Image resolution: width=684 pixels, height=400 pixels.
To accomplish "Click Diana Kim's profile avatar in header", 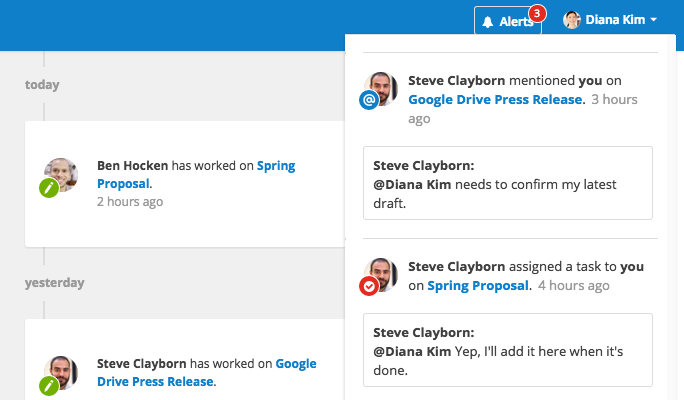I will pos(572,20).
